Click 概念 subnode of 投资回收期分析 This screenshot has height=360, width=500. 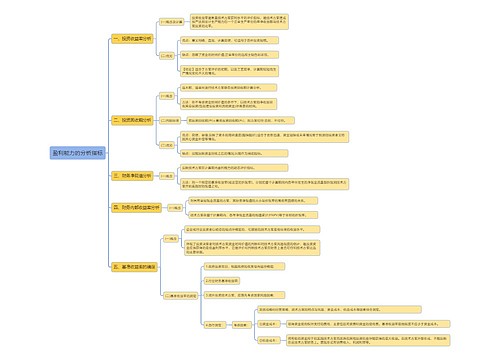pos(167,96)
